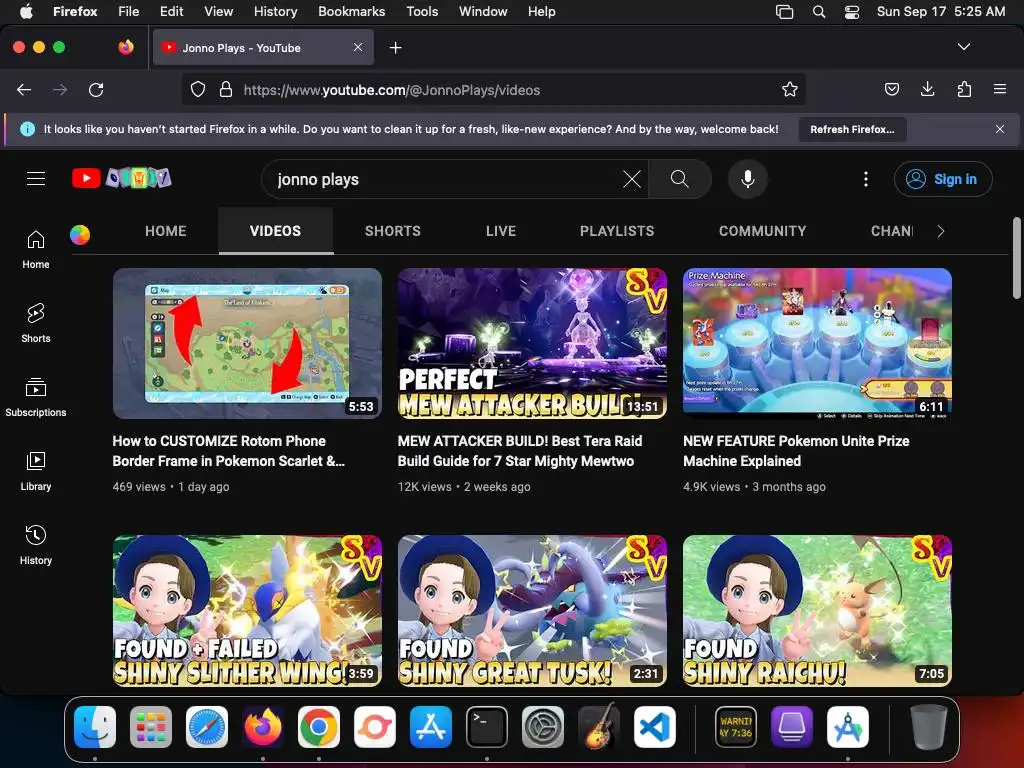This screenshot has height=768, width=1024.
Task: Click the Jonno Plays channel avatar
Action: tap(80, 234)
